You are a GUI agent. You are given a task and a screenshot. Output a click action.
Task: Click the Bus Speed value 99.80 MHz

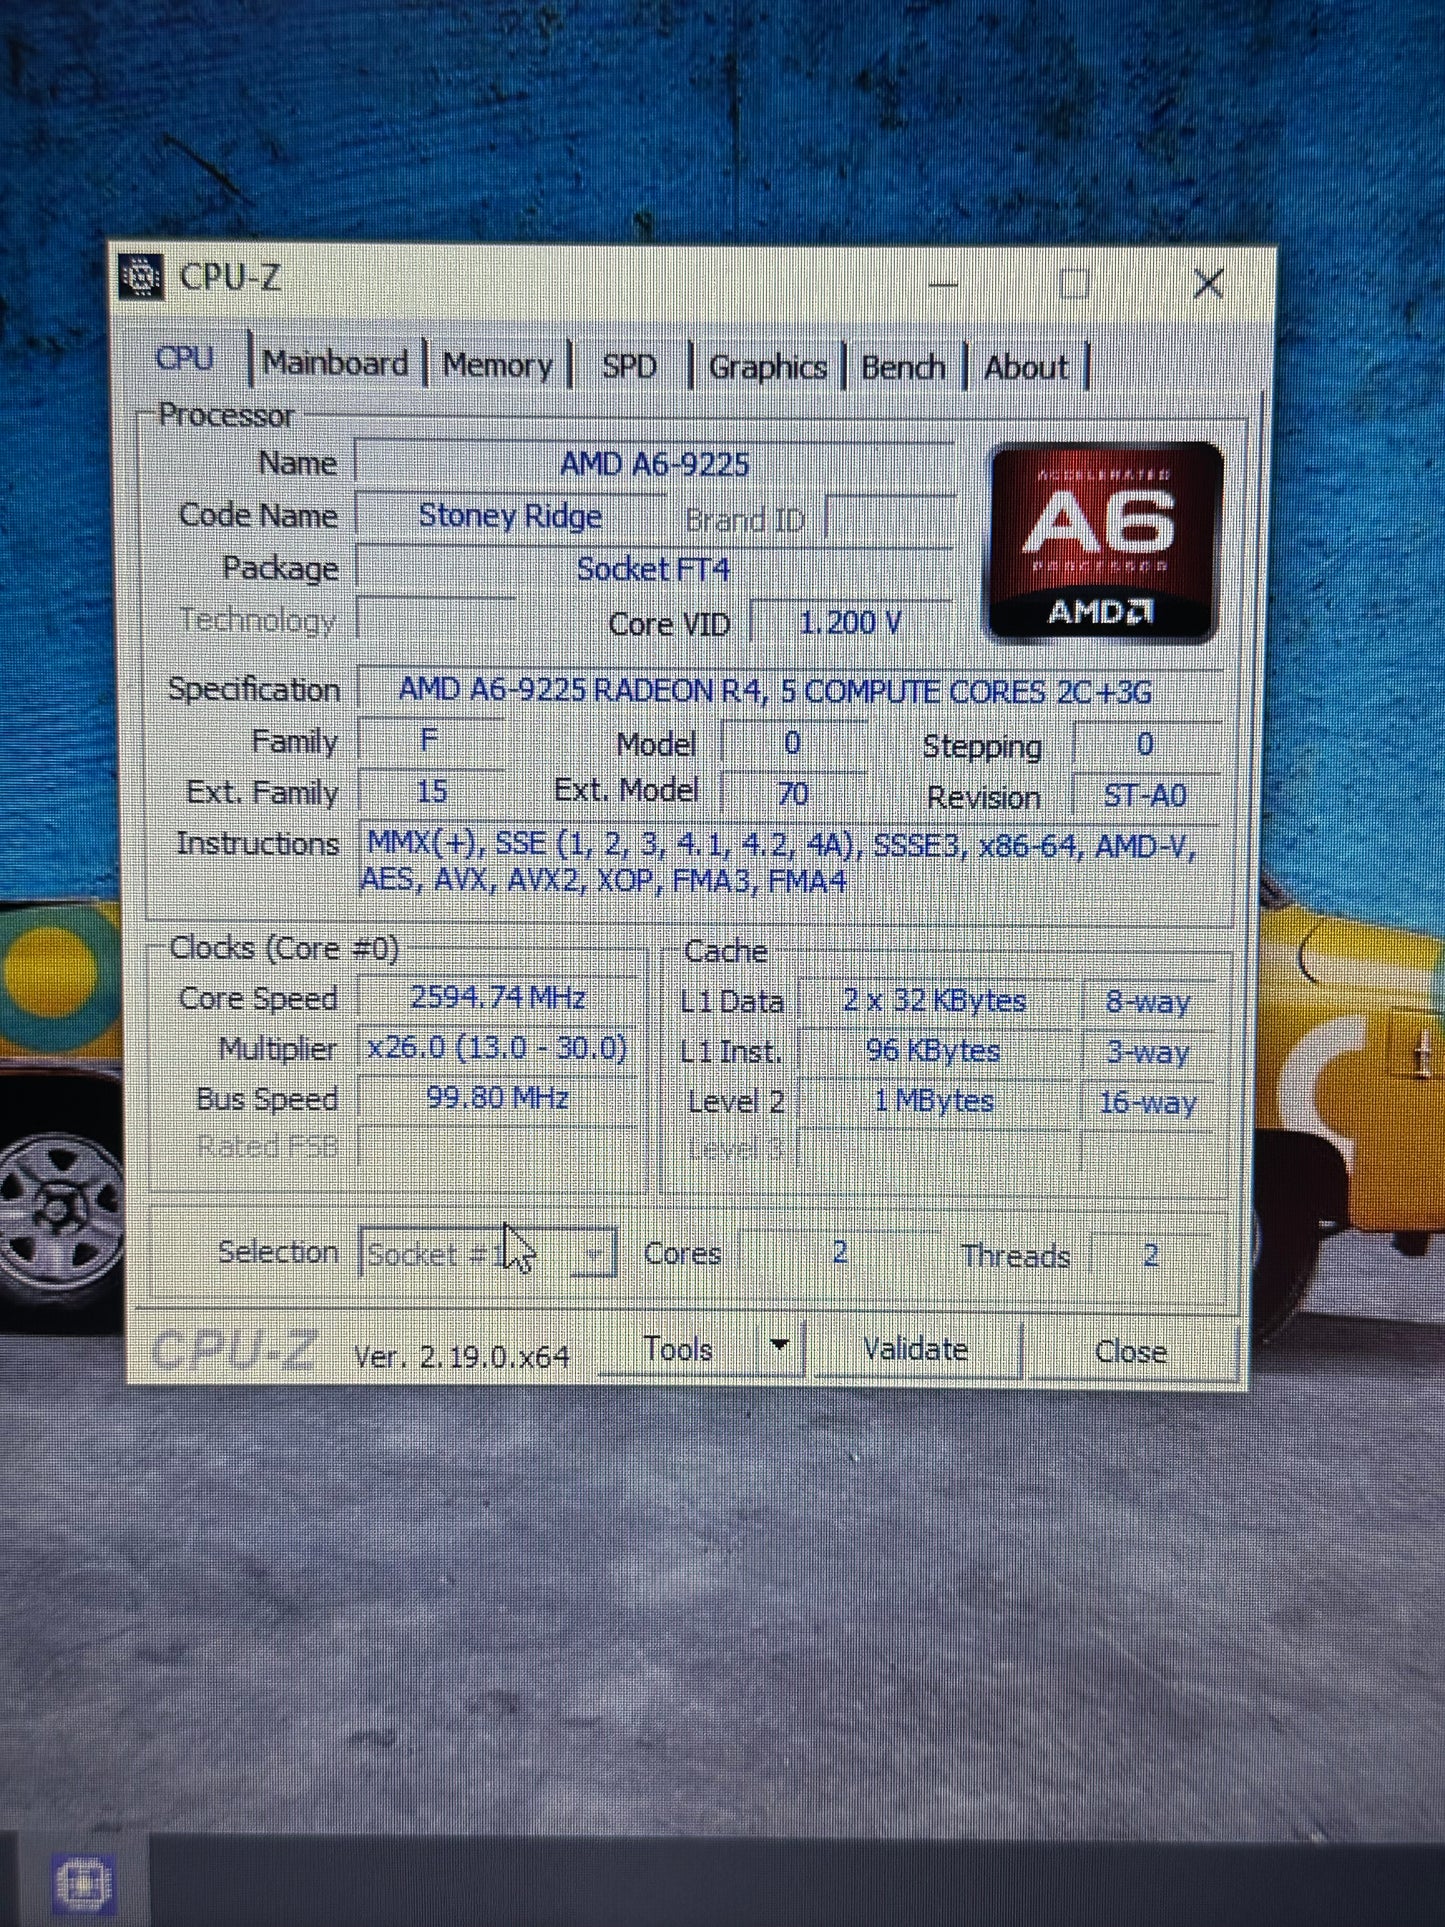(x=498, y=1098)
